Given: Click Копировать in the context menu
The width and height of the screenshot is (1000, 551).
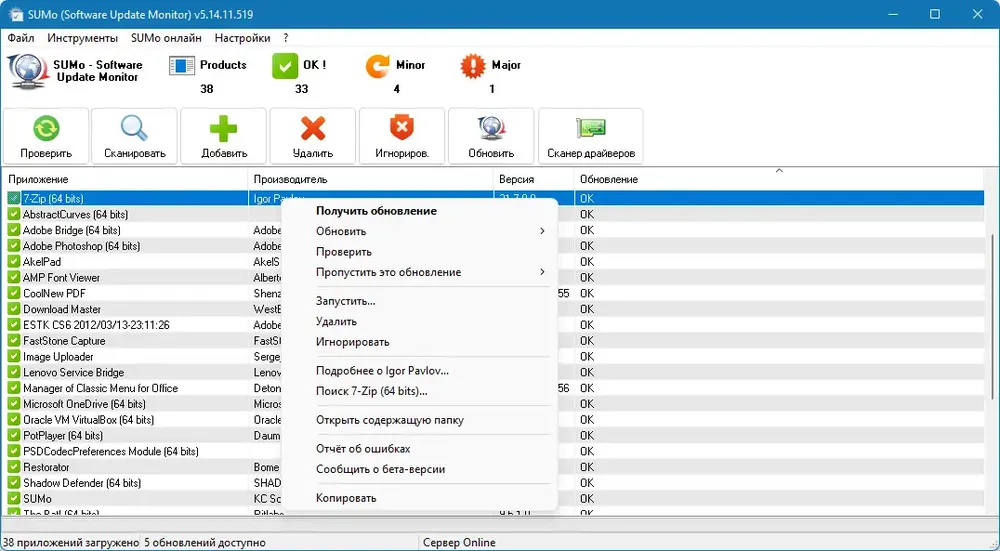Looking at the screenshot, I should (x=346, y=498).
